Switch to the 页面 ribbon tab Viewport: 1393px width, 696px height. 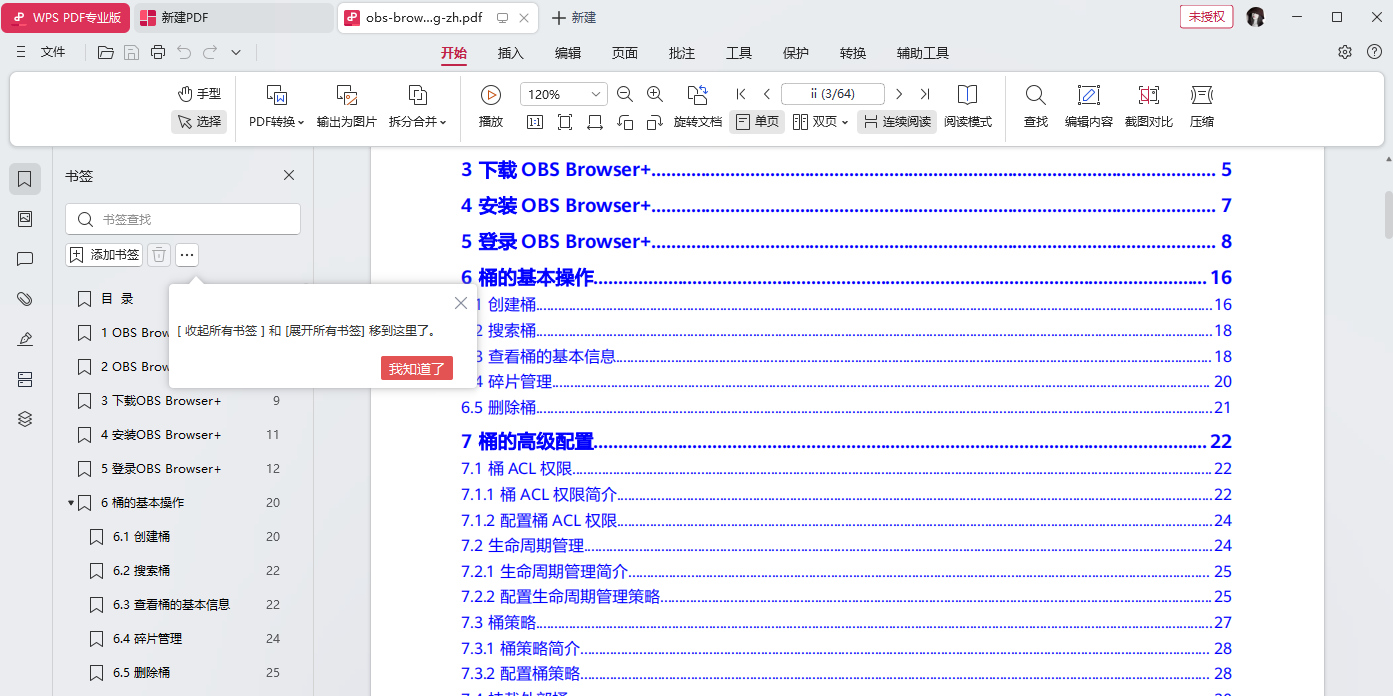click(x=625, y=53)
